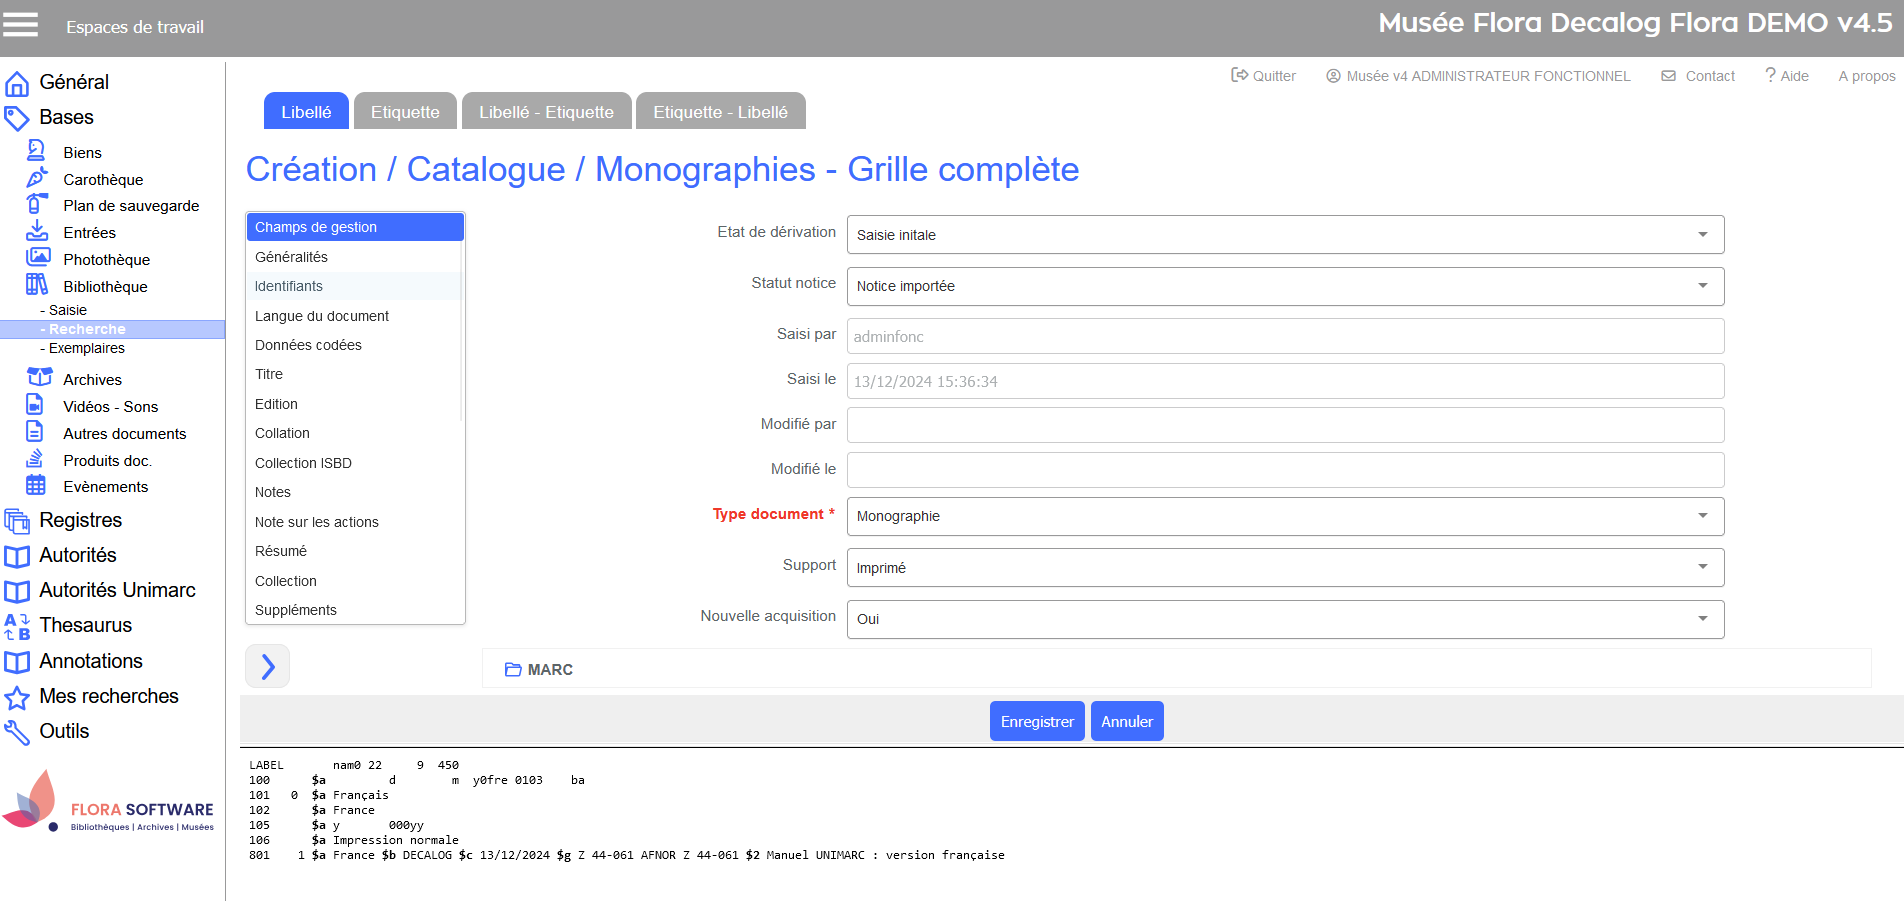Expand the MARC folder section
This screenshot has height=901, width=1904.
[539, 669]
